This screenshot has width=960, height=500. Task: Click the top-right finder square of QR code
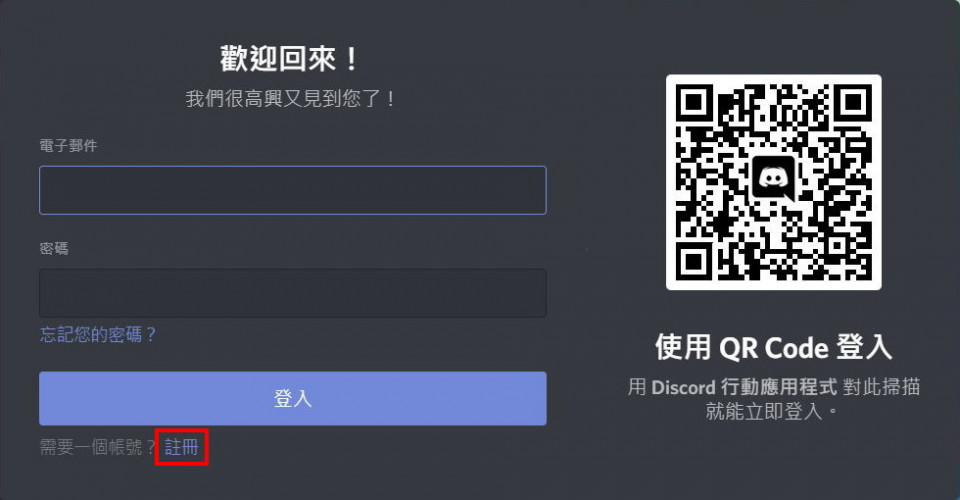tap(854, 102)
